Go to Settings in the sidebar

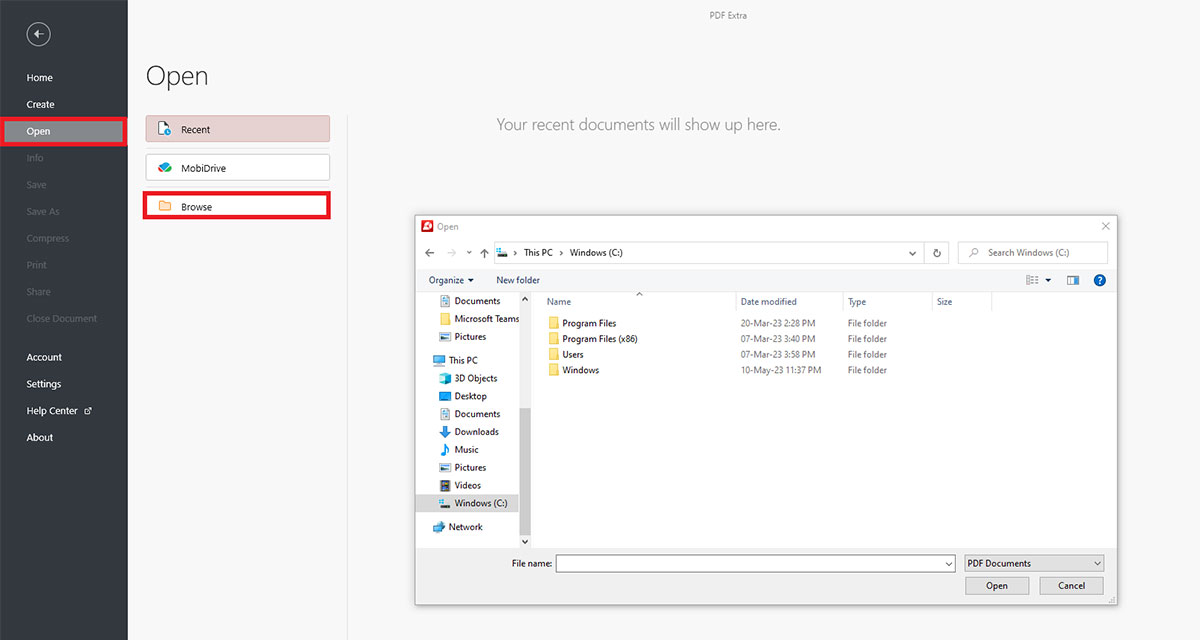pyautogui.click(x=44, y=384)
